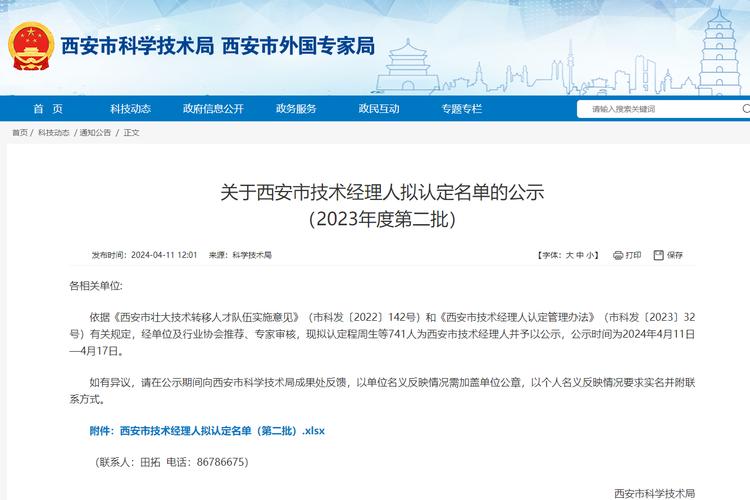Screen dimensions: 750x500
Task: Go to 科技动态 in the breadcrumb
Action: 54,133
